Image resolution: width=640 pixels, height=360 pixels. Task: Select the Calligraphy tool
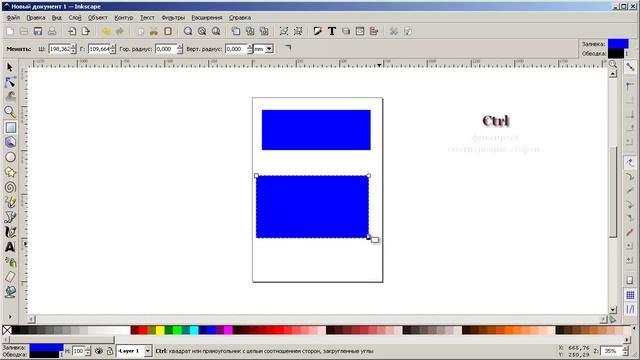point(10,232)
